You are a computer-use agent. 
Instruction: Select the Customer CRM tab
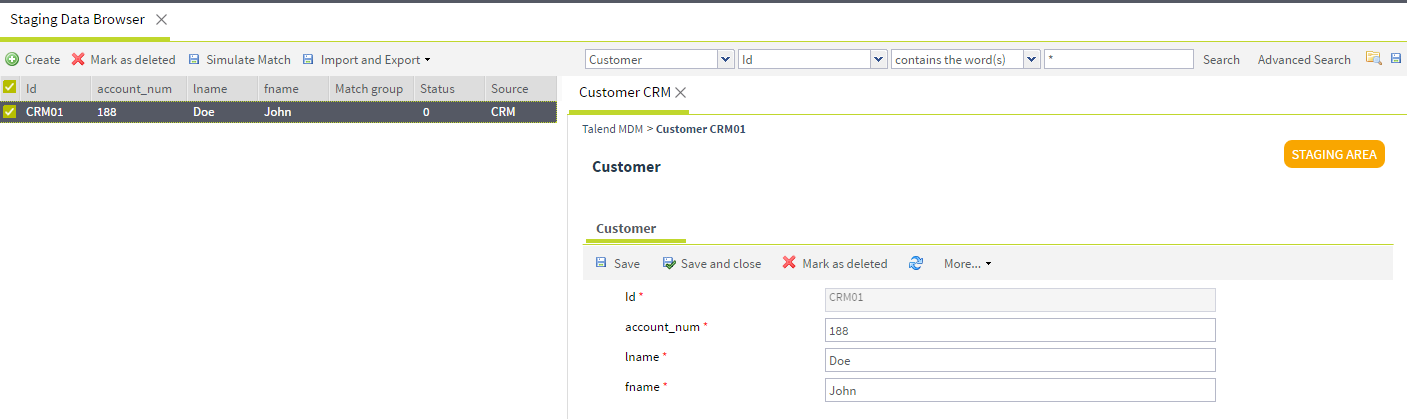click(624, 92)
